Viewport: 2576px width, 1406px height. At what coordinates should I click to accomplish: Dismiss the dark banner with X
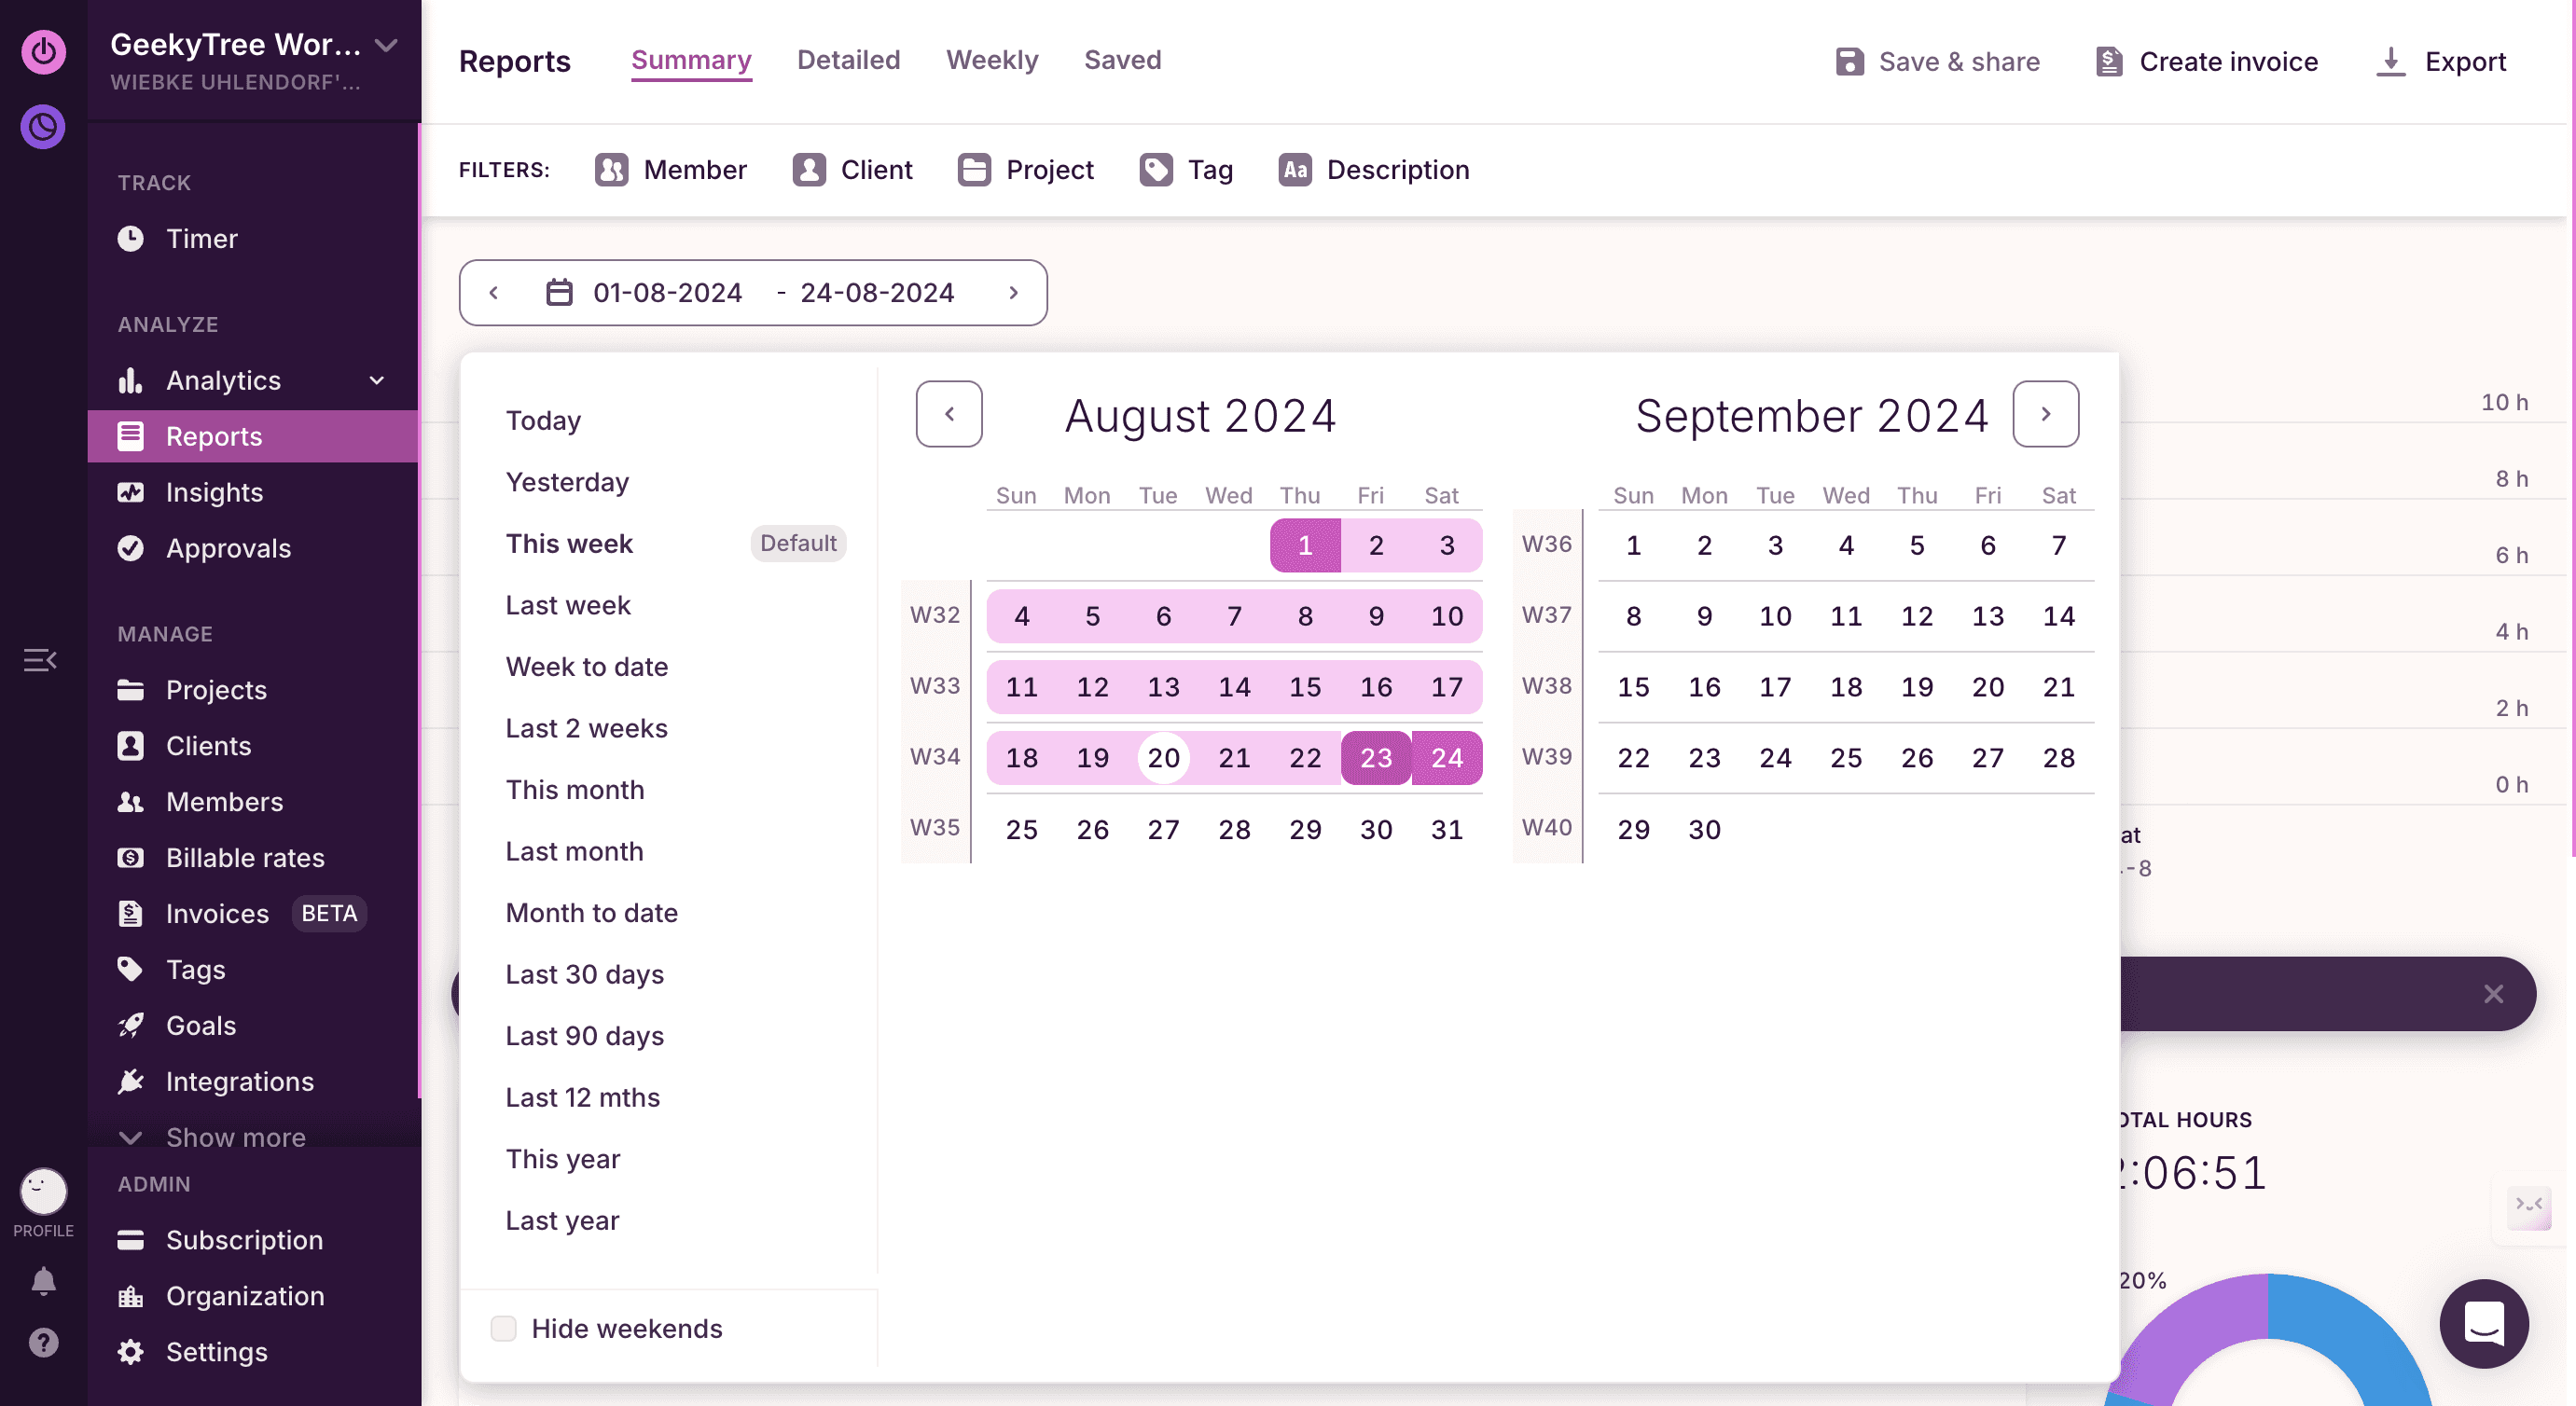click(2493, 994)
